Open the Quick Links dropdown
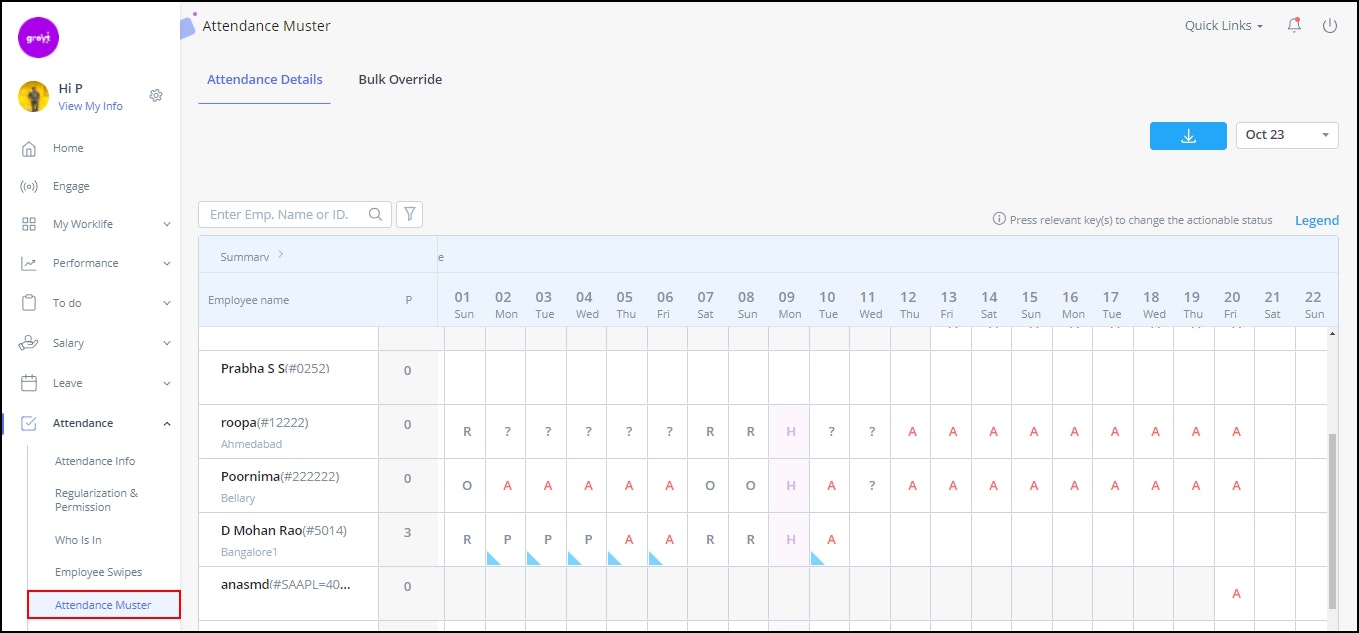1359x633 pixels. coord(1224,26)
